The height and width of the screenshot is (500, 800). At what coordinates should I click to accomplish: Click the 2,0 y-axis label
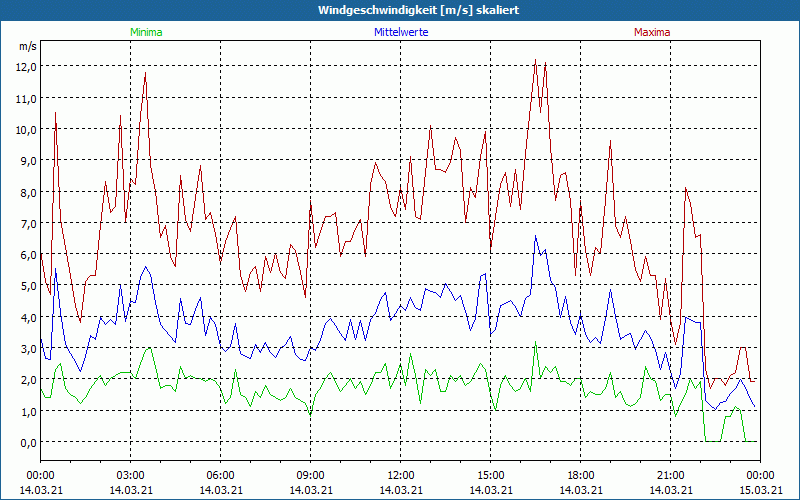(x=30, y=380)
